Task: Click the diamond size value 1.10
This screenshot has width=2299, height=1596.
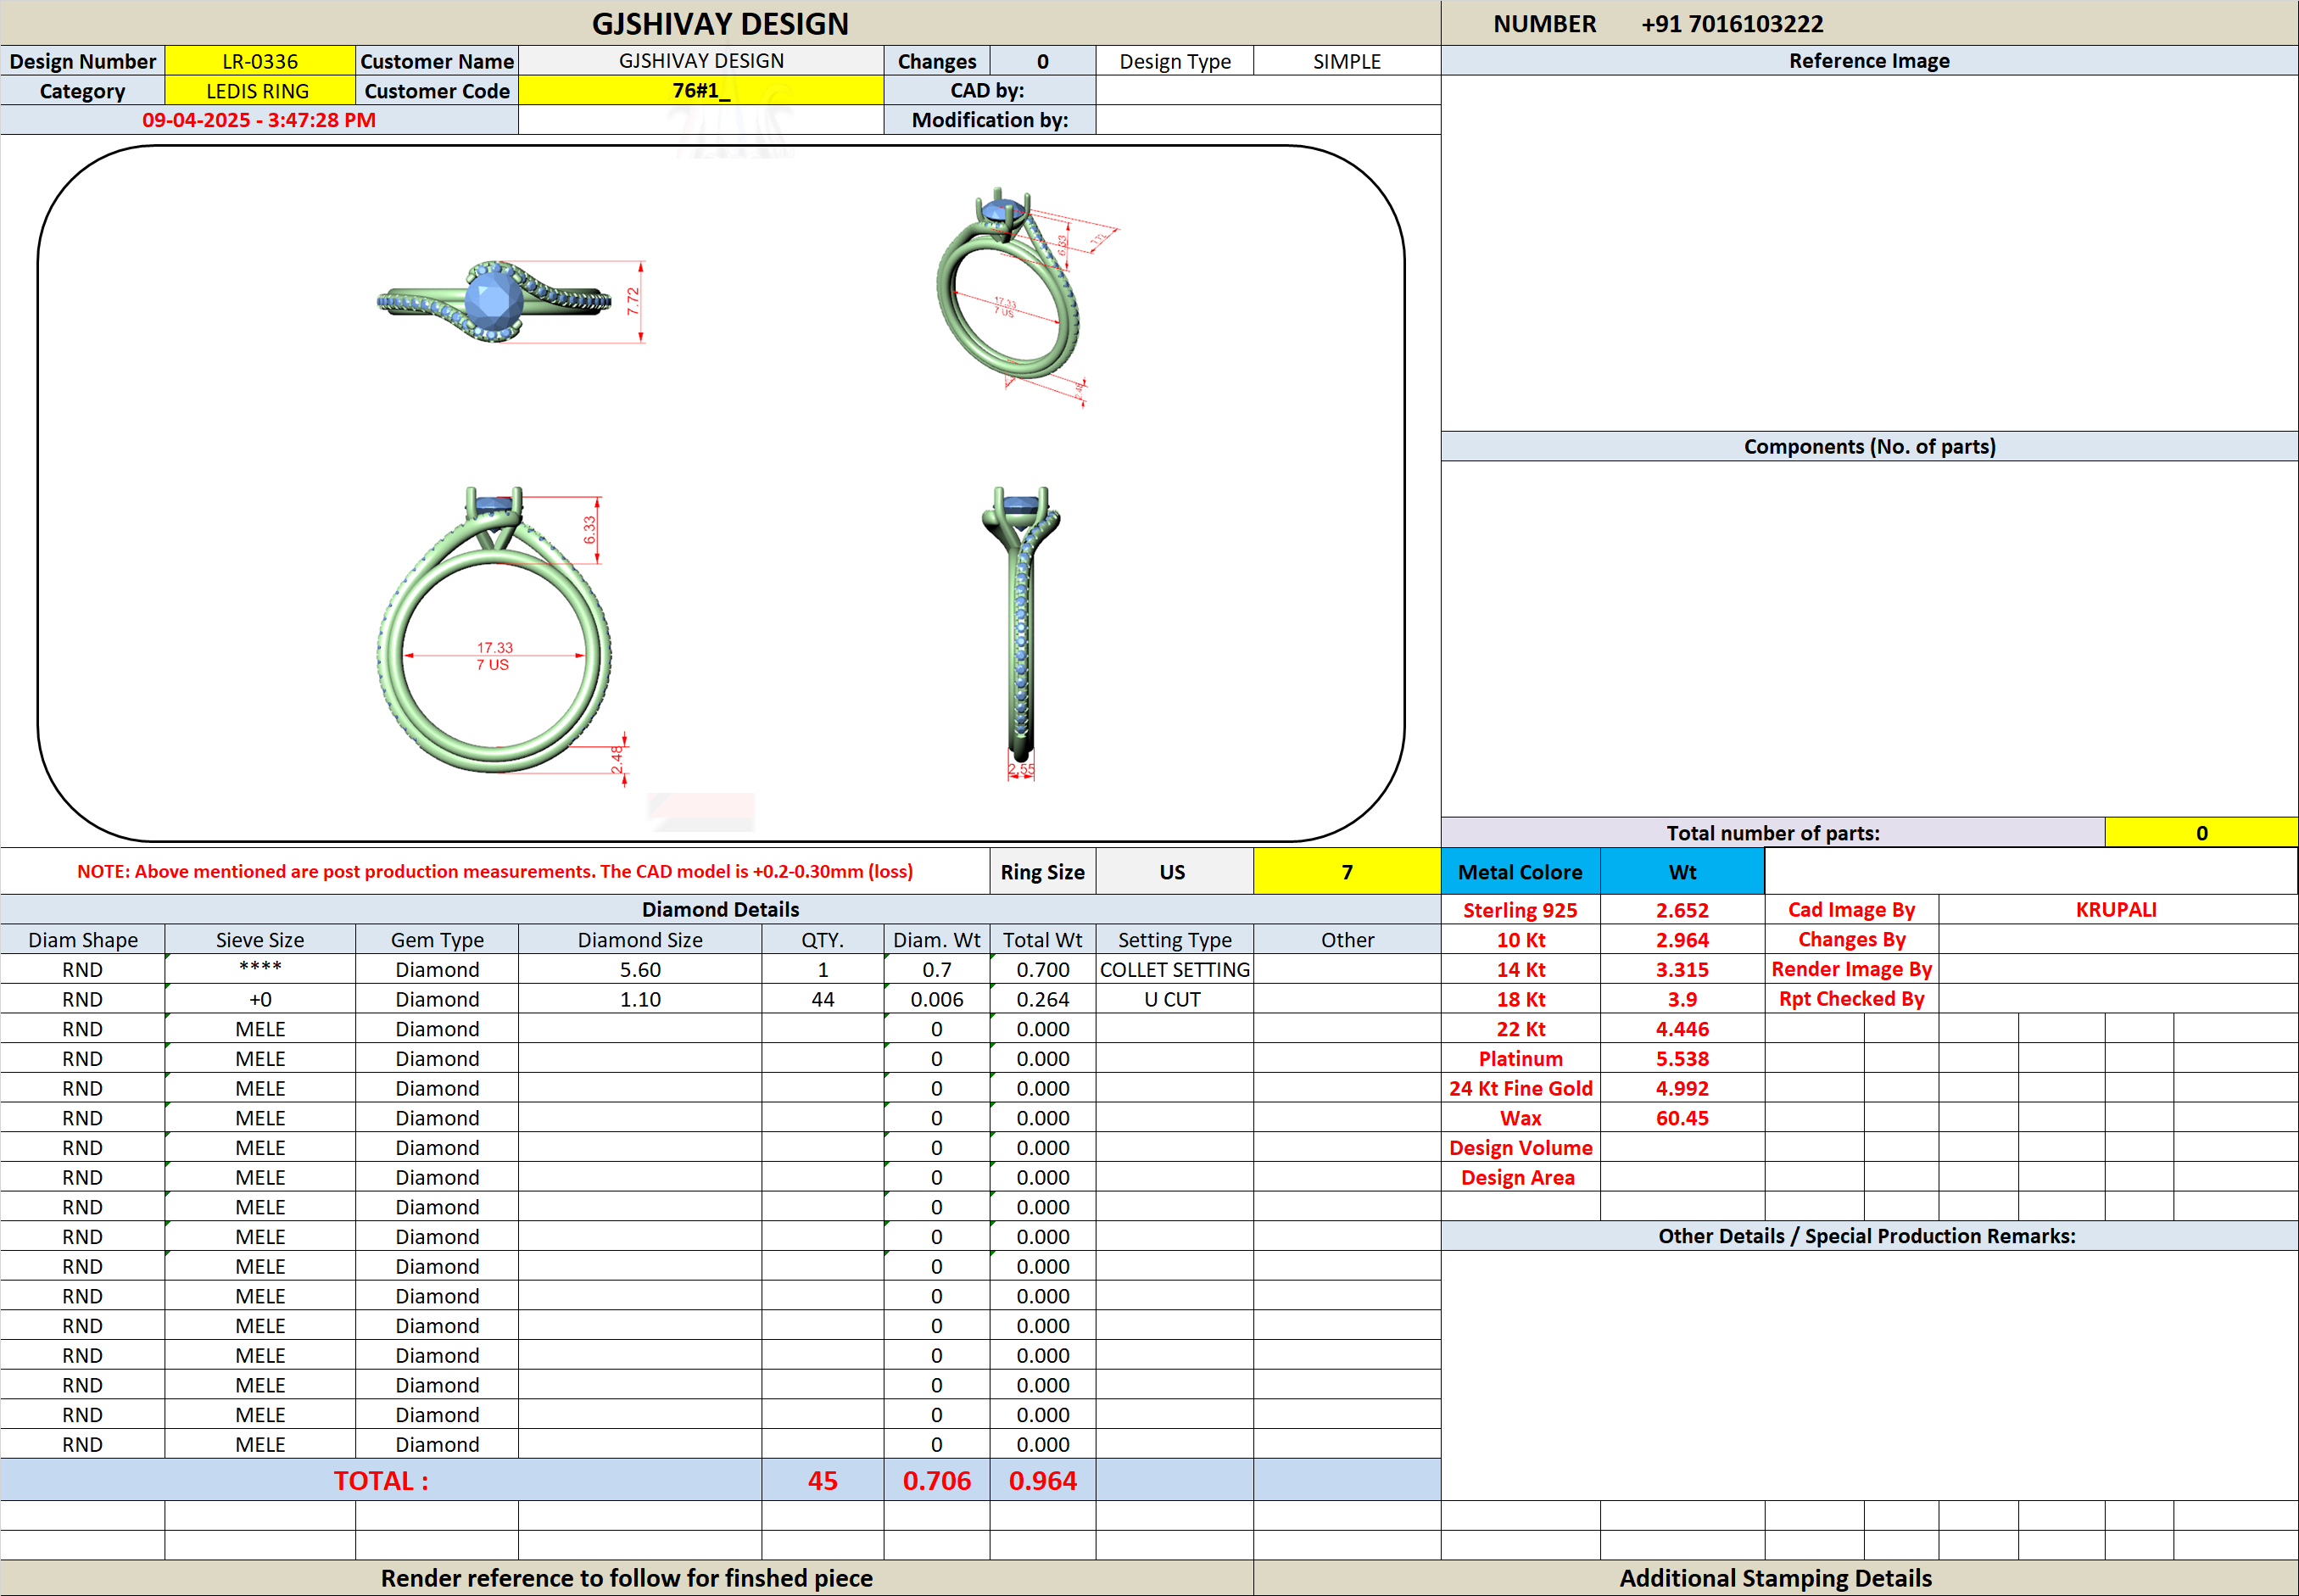Action: click(x=640, y=999)
